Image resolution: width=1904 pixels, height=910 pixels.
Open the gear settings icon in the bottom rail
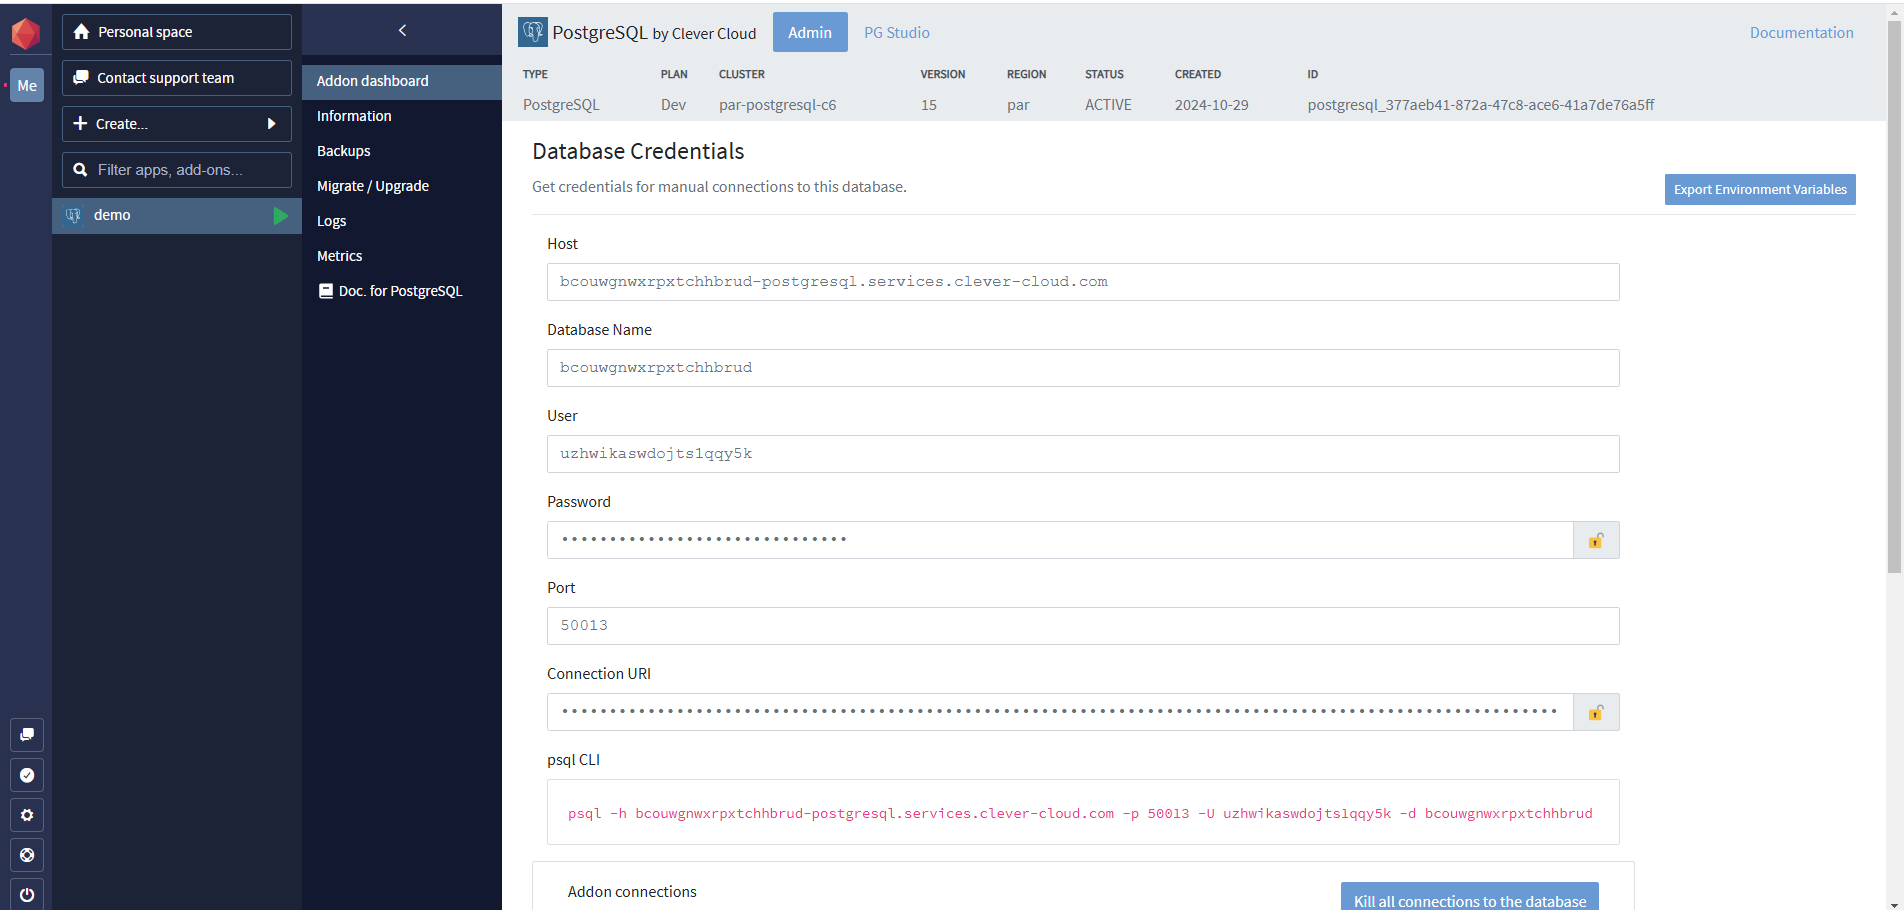click(27, 815)
